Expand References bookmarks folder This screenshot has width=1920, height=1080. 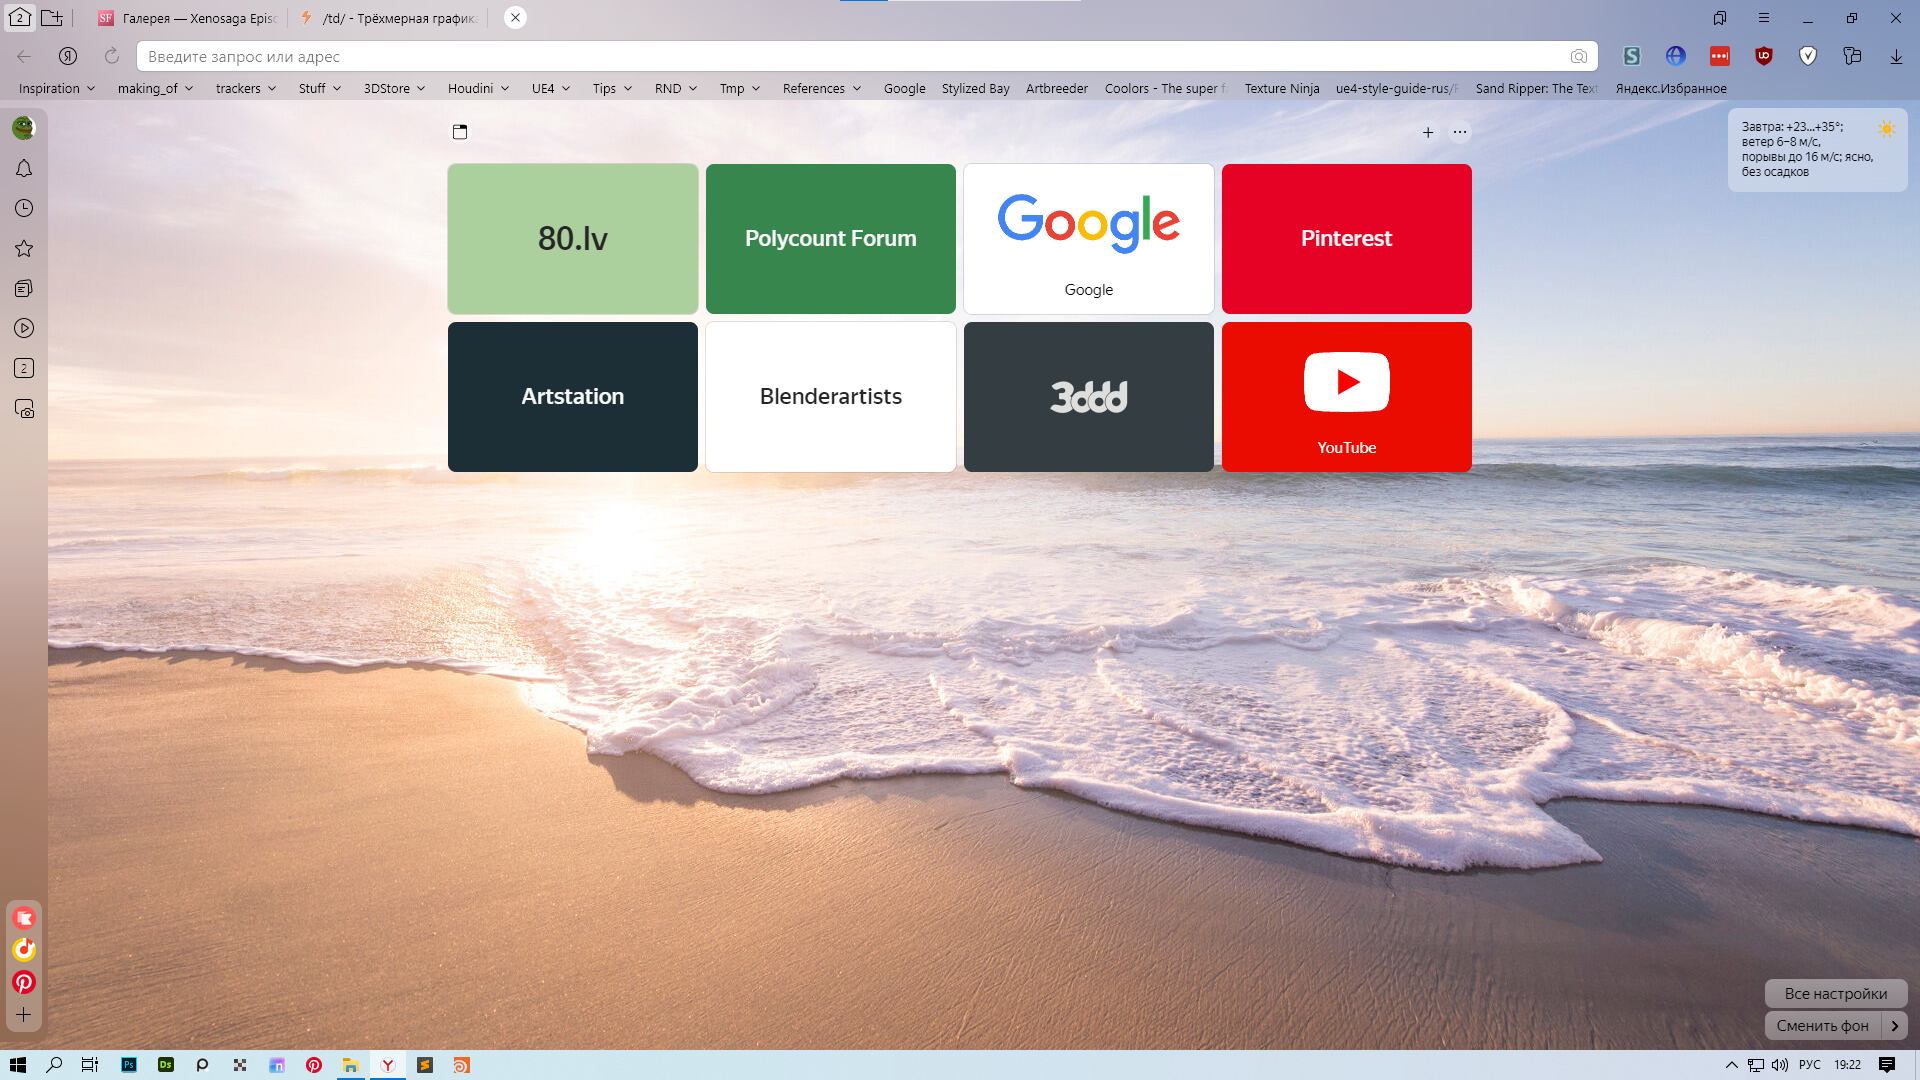click(821, 88)
